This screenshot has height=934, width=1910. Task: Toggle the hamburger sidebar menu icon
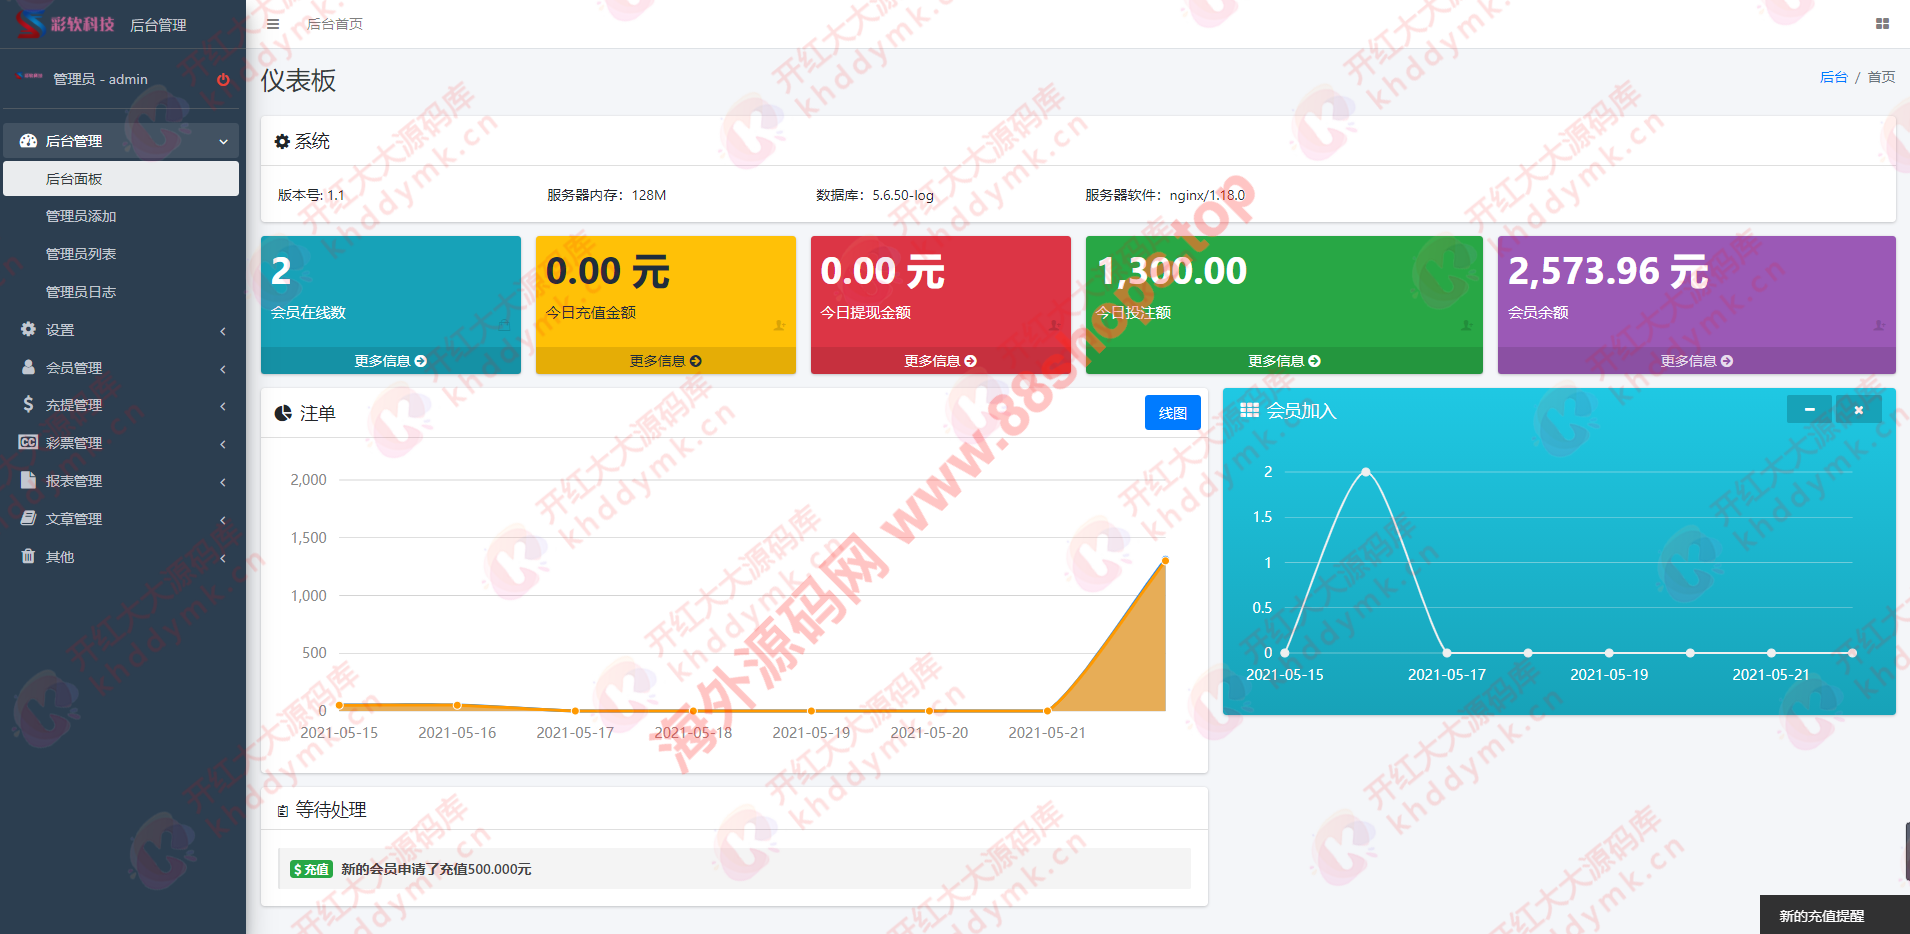[273, 24]
